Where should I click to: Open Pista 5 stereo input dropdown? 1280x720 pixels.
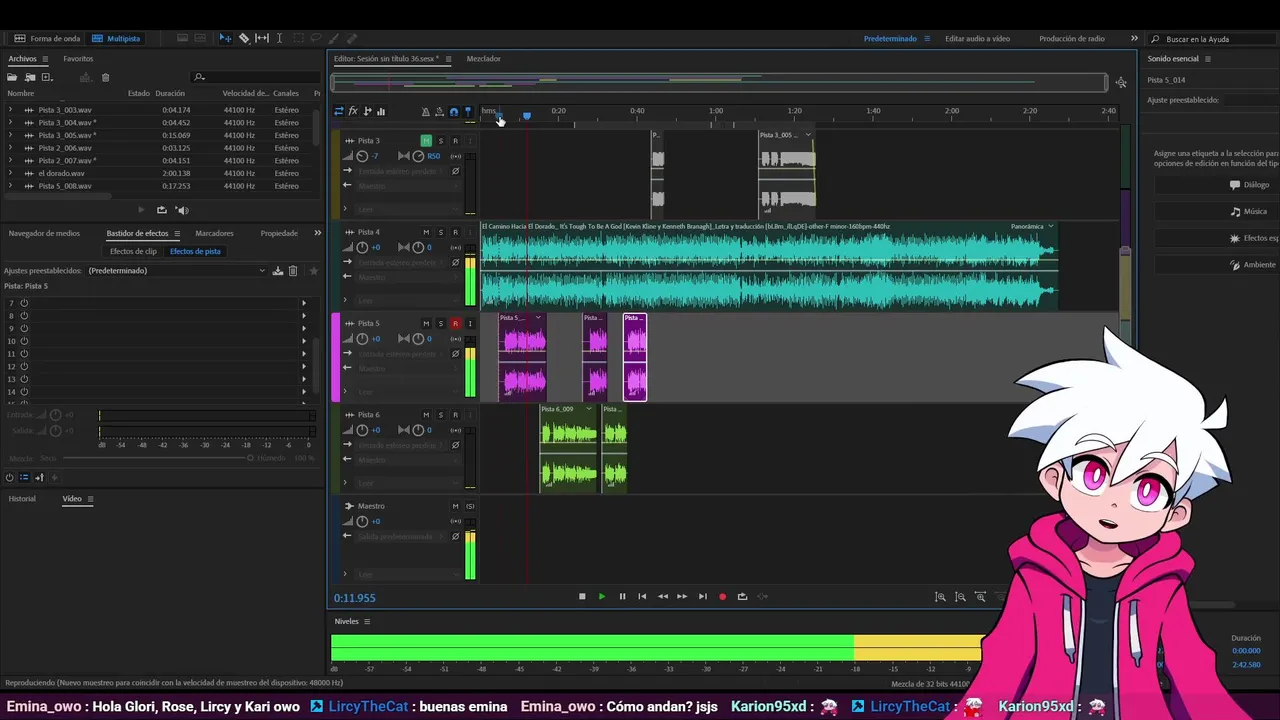400,354
